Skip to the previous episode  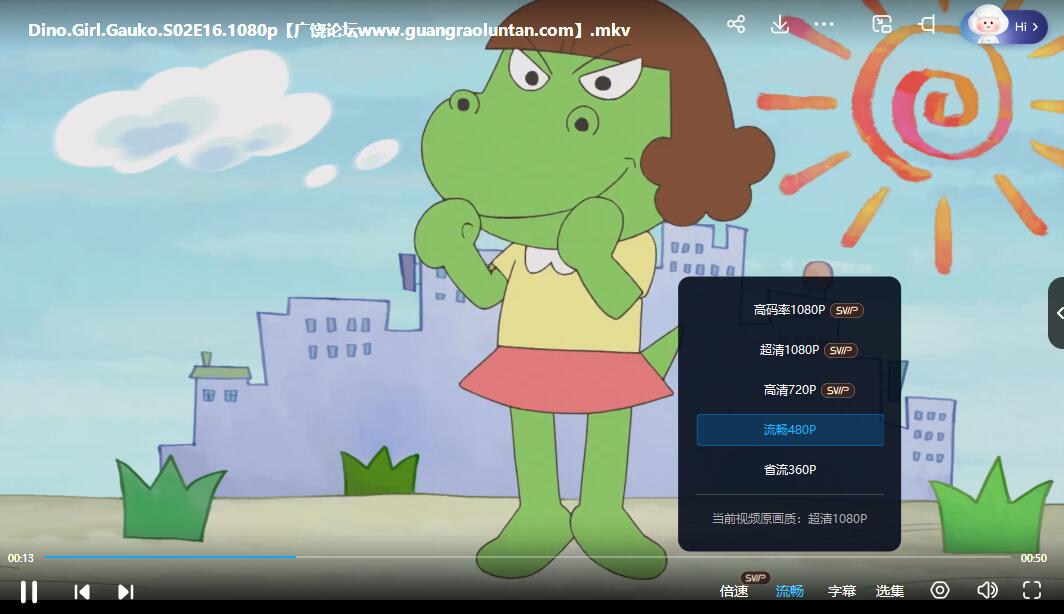(82, 592)
